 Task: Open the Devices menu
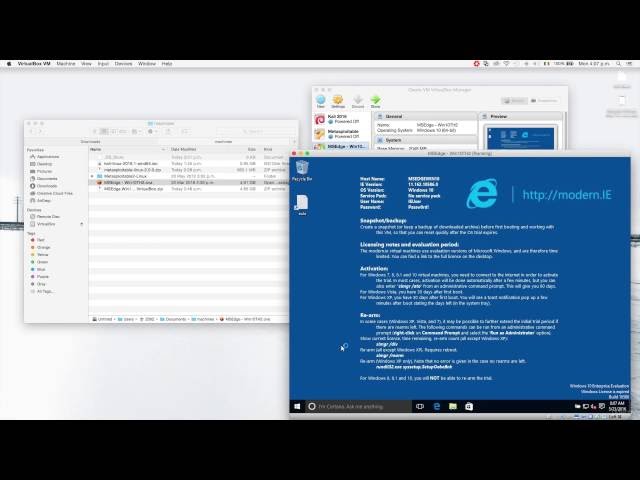pos(123,64)
